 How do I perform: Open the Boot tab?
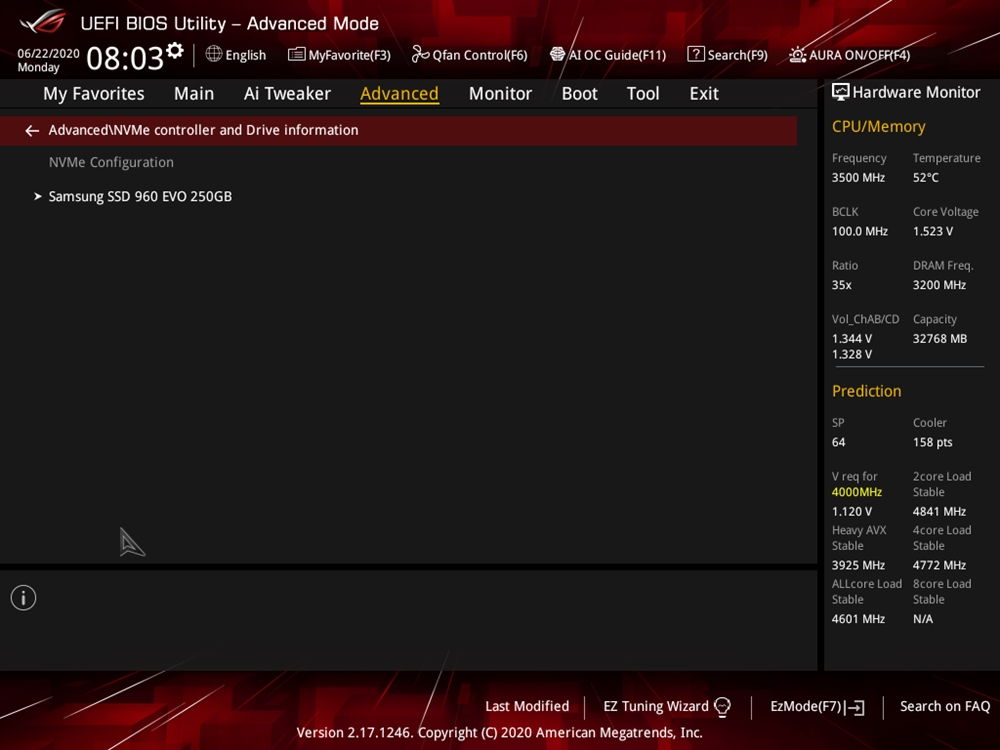tap(579, 94)
